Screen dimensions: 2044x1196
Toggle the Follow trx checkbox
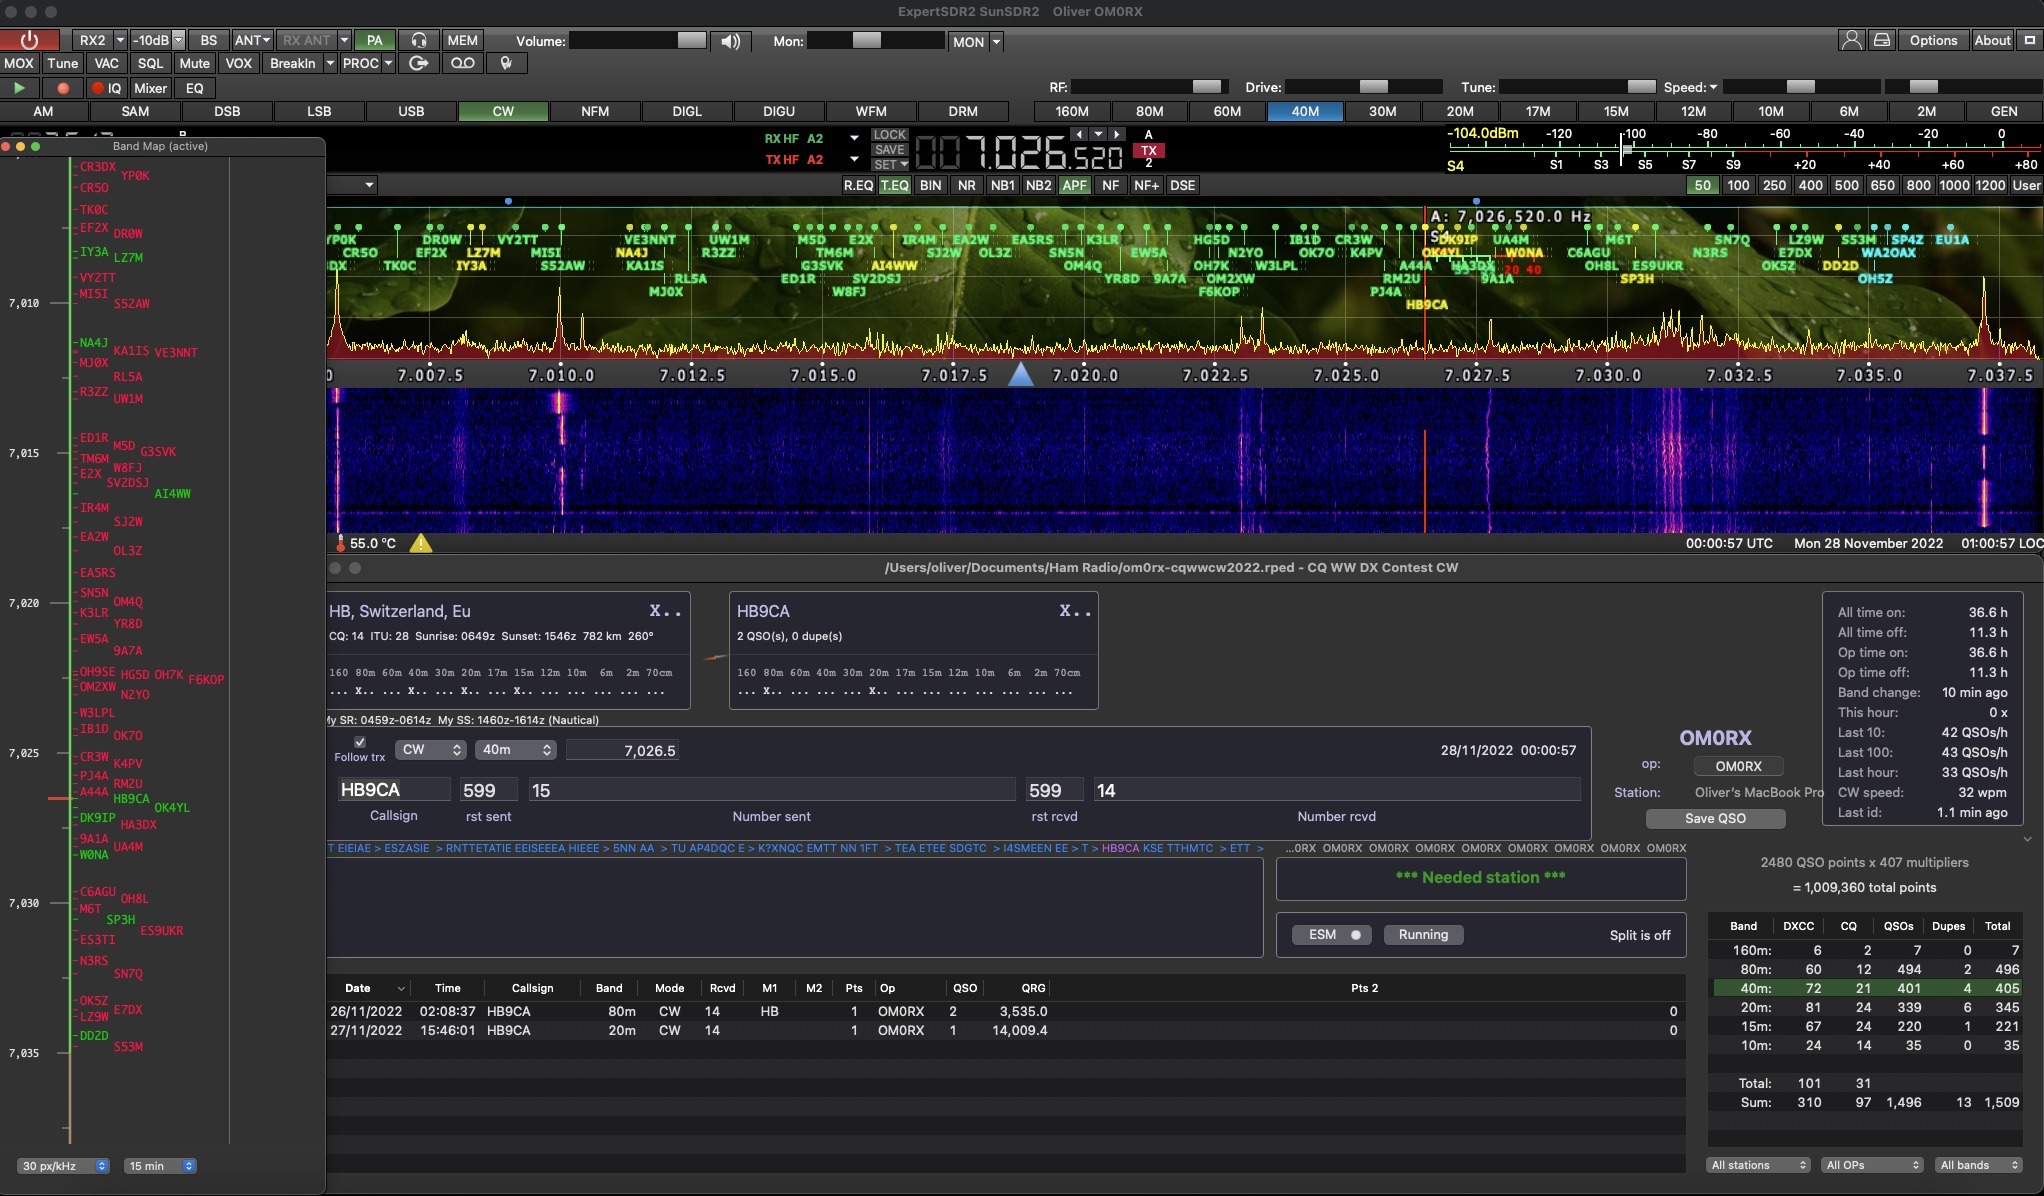coord(360,742)
